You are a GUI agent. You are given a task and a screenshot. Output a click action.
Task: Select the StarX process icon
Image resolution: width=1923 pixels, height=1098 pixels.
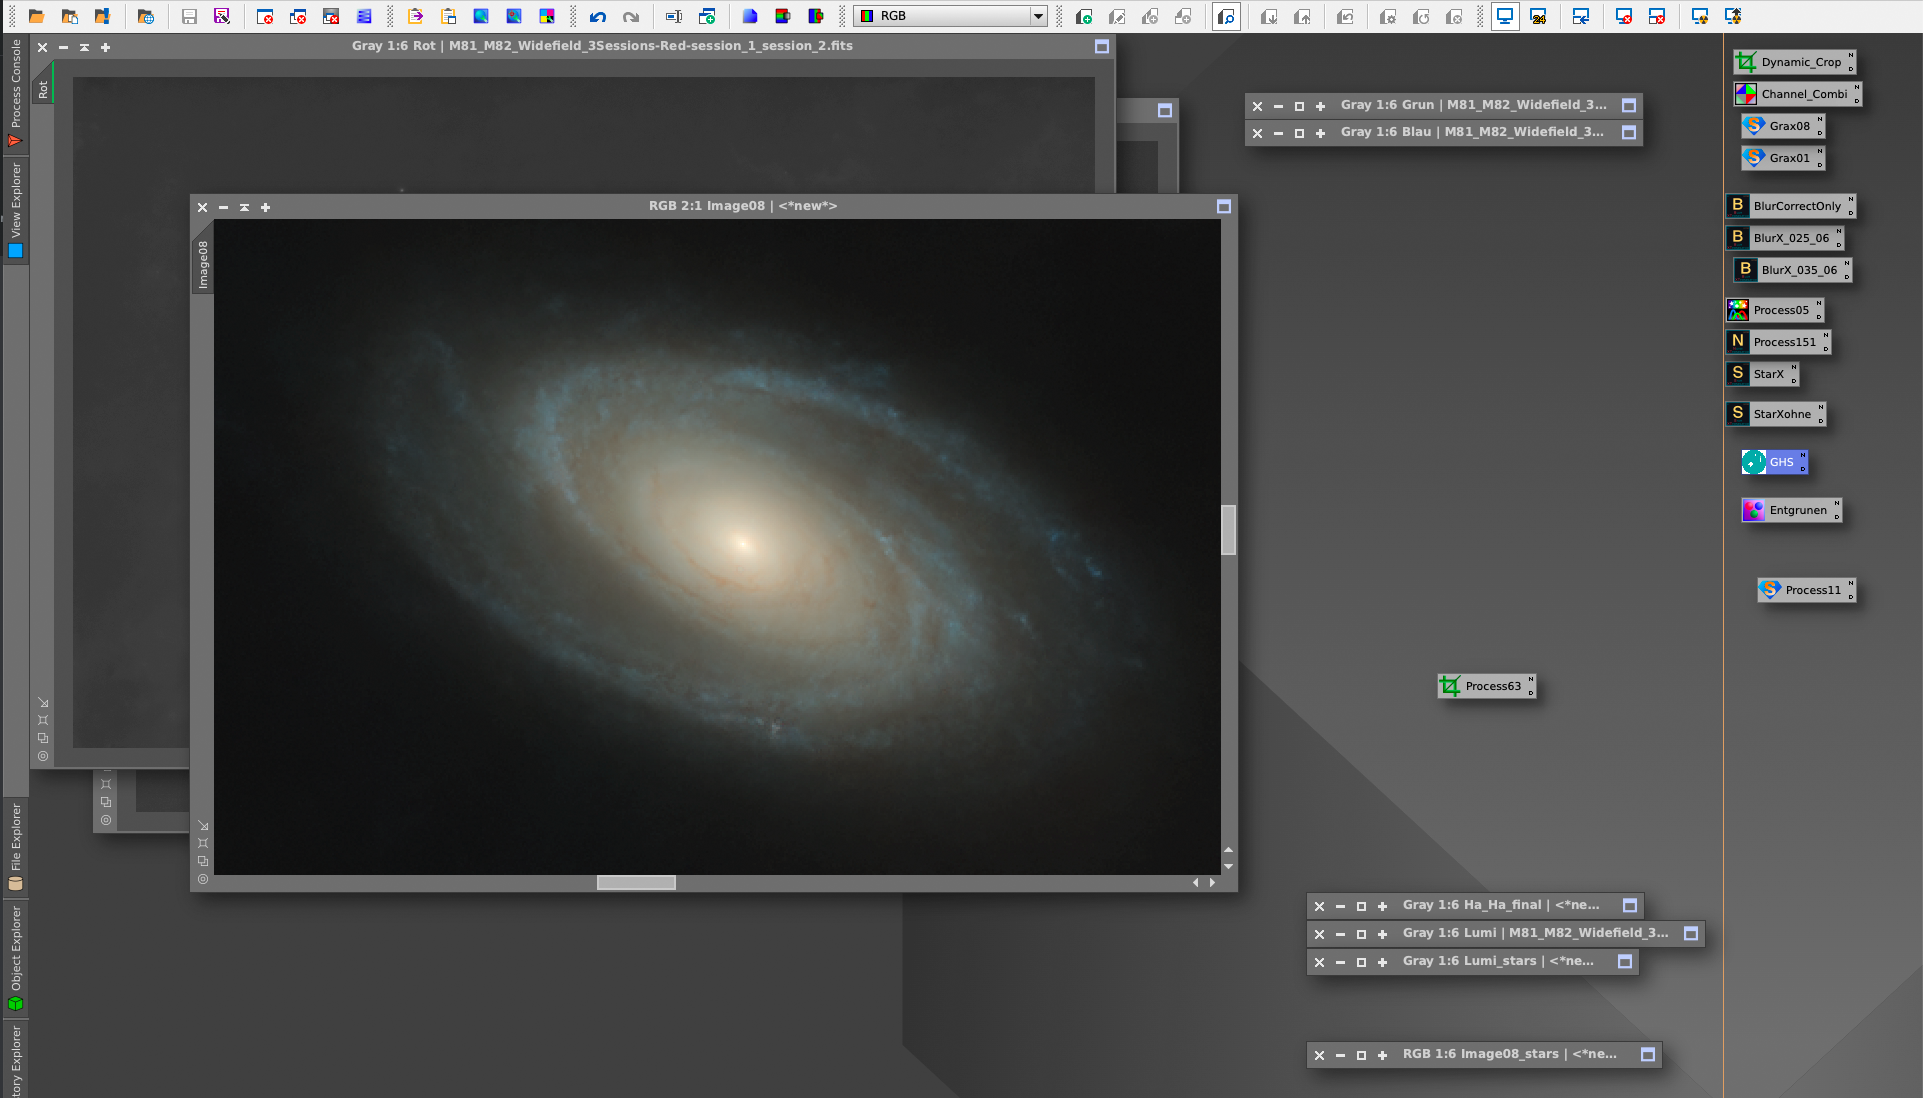[x=1762, y=374]
